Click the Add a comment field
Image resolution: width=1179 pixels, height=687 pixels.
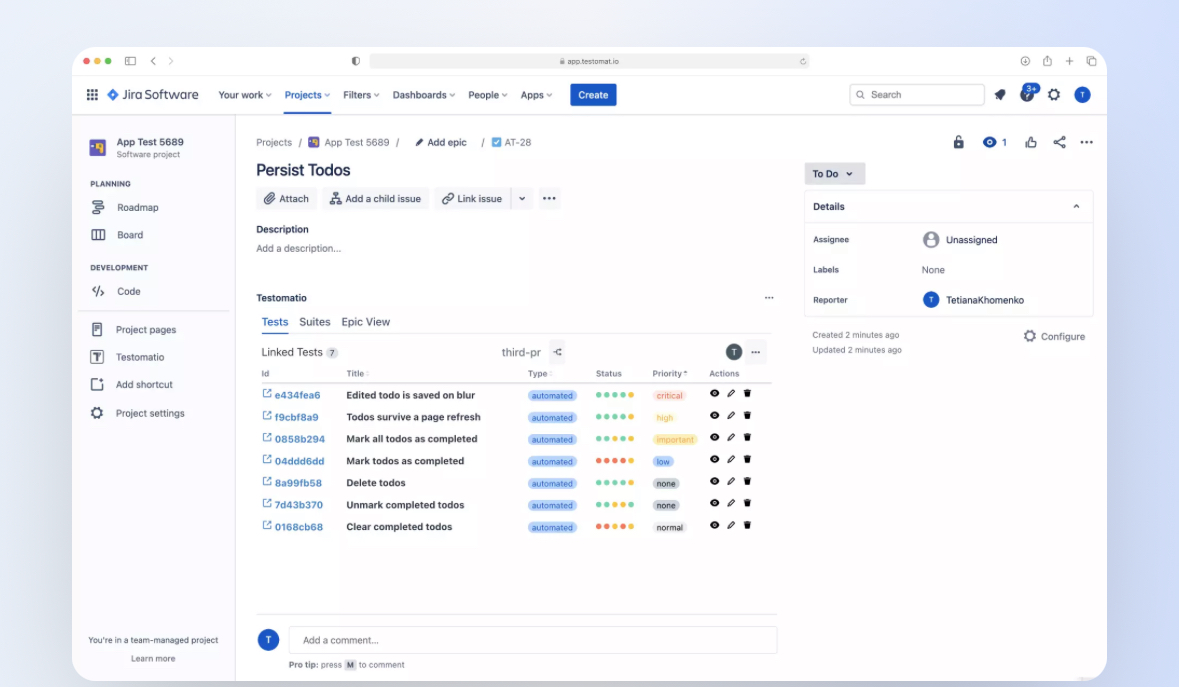(x=532, y=640)
